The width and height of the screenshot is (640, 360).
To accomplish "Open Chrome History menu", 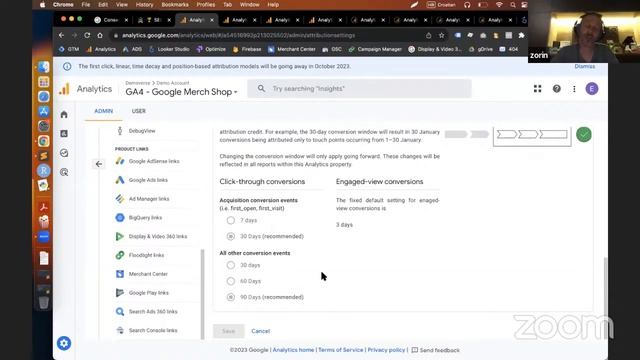I will (144, 5).
